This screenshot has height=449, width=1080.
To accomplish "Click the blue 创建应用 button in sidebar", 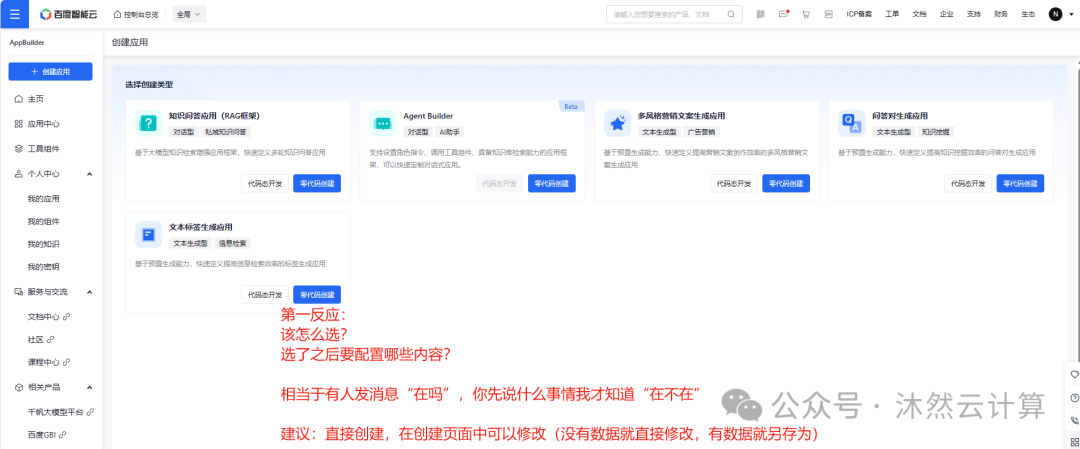I will pyautogui.click(x=50, y=72).
